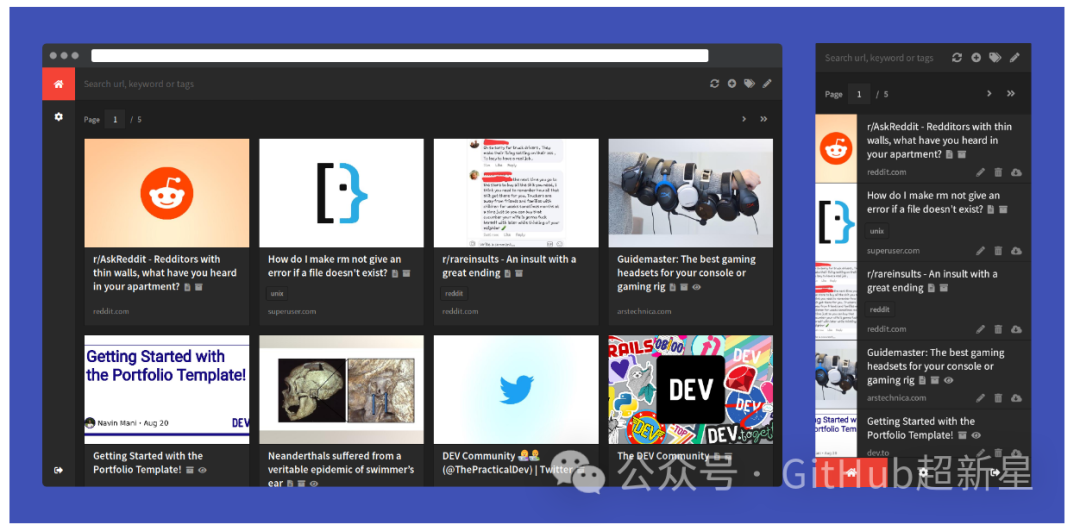Edit the r/AskReddit bookmark in mobile view
The width and height of the screenshot is (1080, 531).
point(981,172)
